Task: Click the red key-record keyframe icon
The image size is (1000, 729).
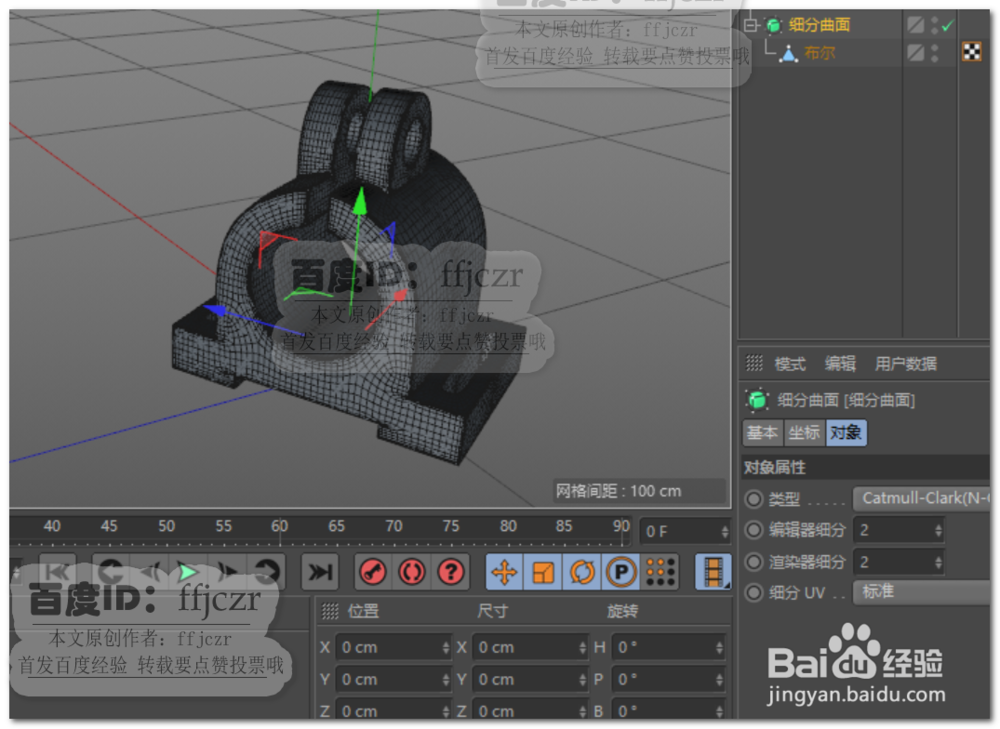Action: tap(373, 572)
